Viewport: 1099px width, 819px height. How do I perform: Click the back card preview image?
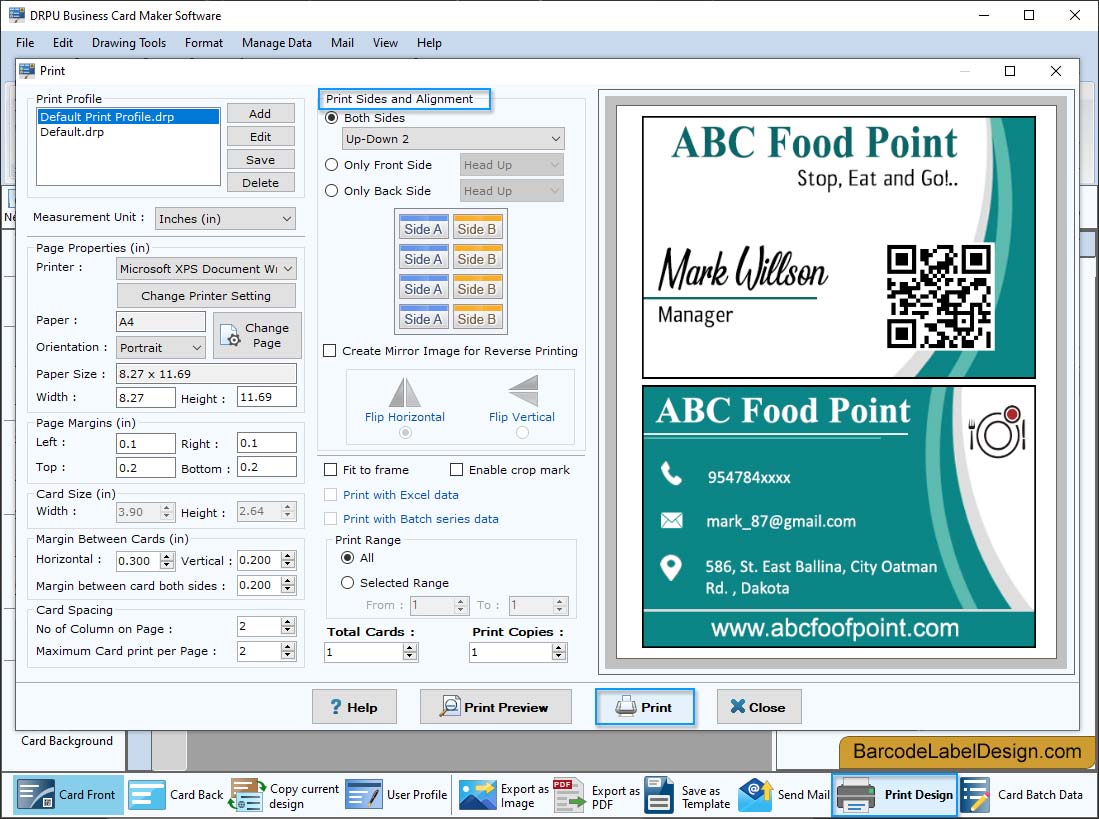838,516
